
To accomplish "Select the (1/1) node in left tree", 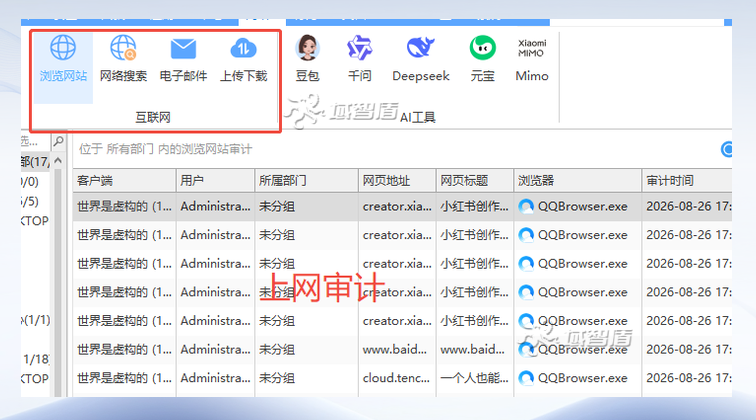I will [36, 320].
